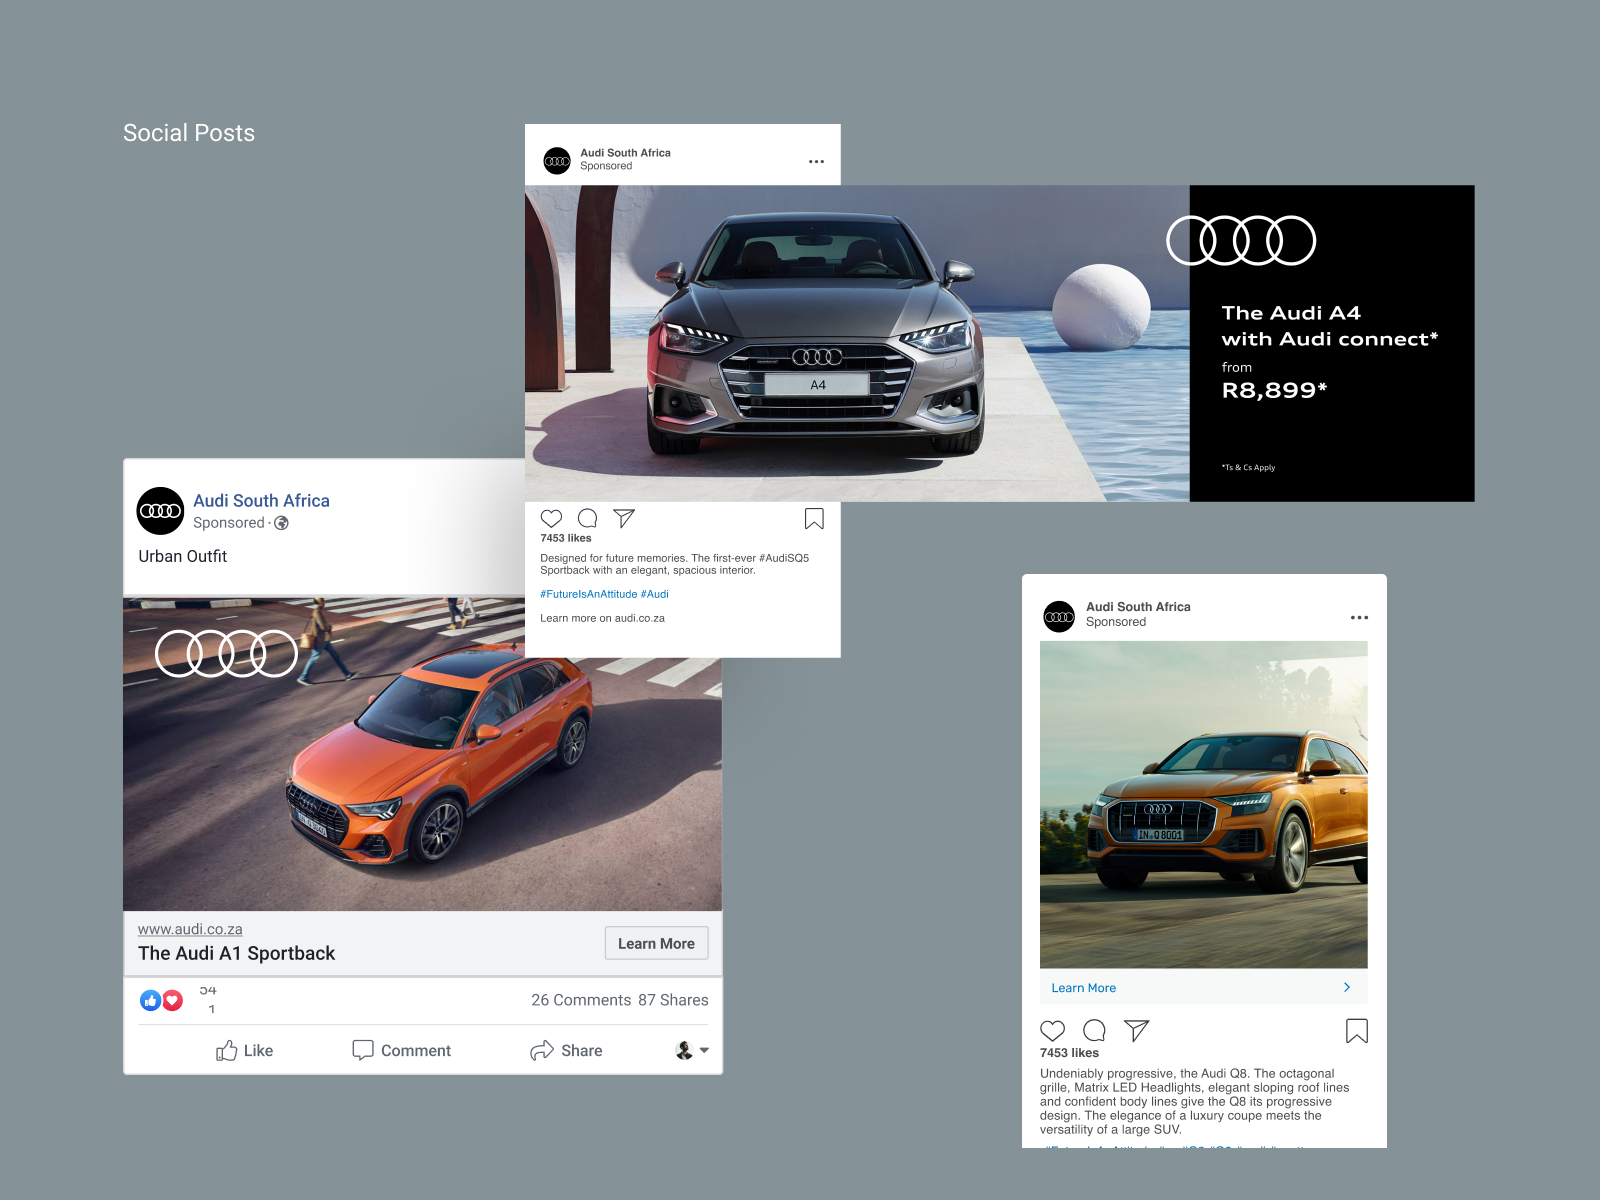The image size is (1600, 1200).
Task: Click the Audi avatar on the Q8 Instagram post
Action: (1059, 617)
